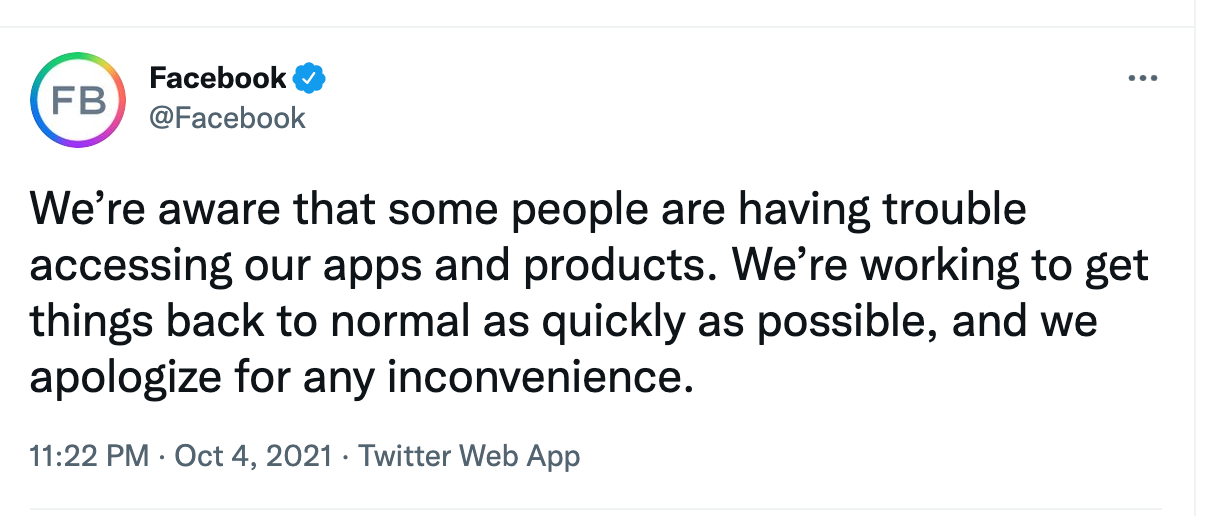
Task: Open the Twitter Web App source link
Action: pos(469,457)
